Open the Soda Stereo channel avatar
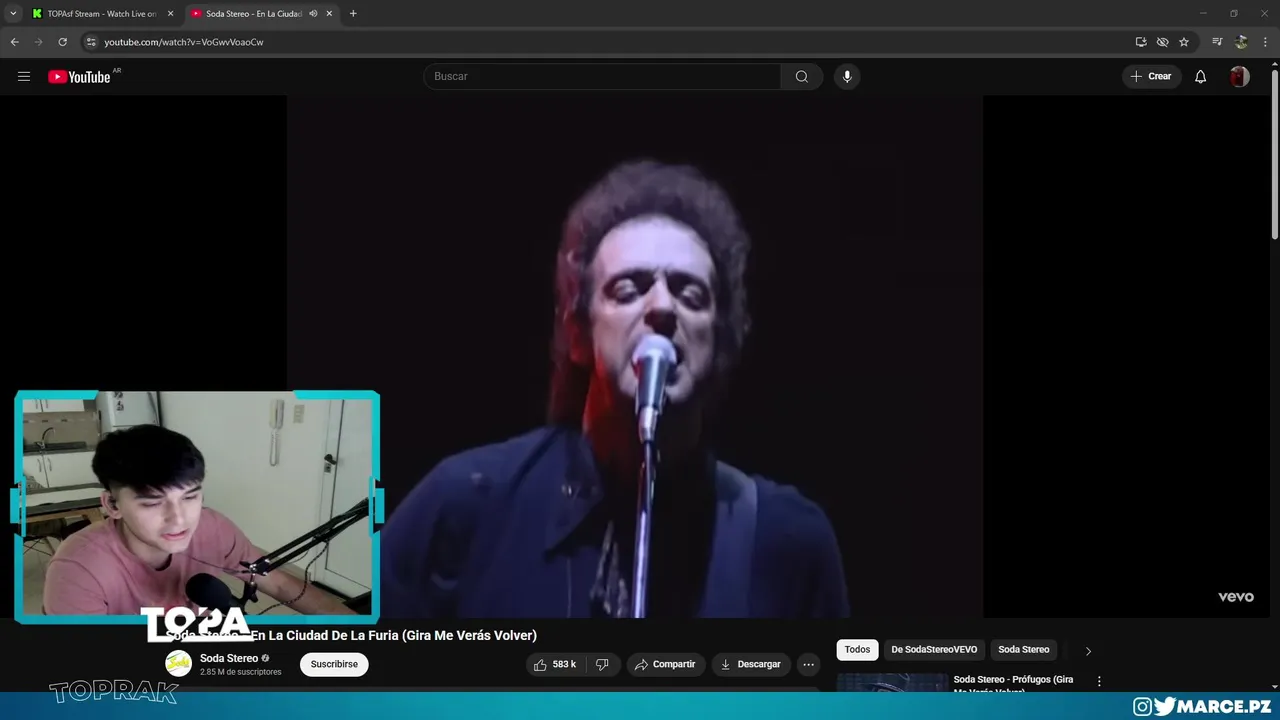Screen dimensions: 1280x720 pyautogui.click(x=178, y=664)
